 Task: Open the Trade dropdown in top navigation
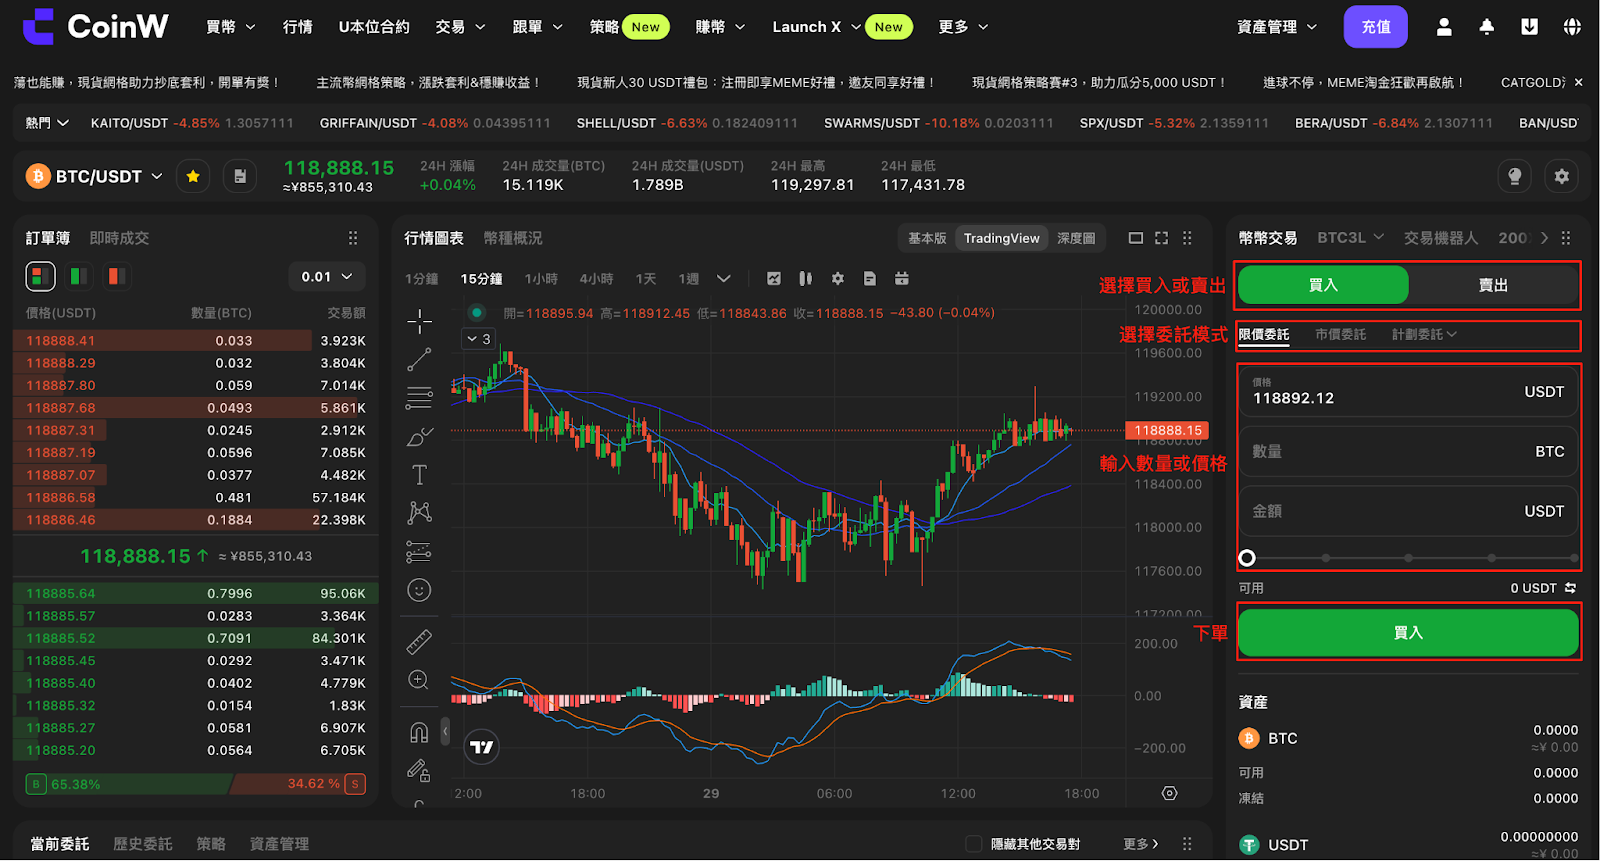[460, 27]
